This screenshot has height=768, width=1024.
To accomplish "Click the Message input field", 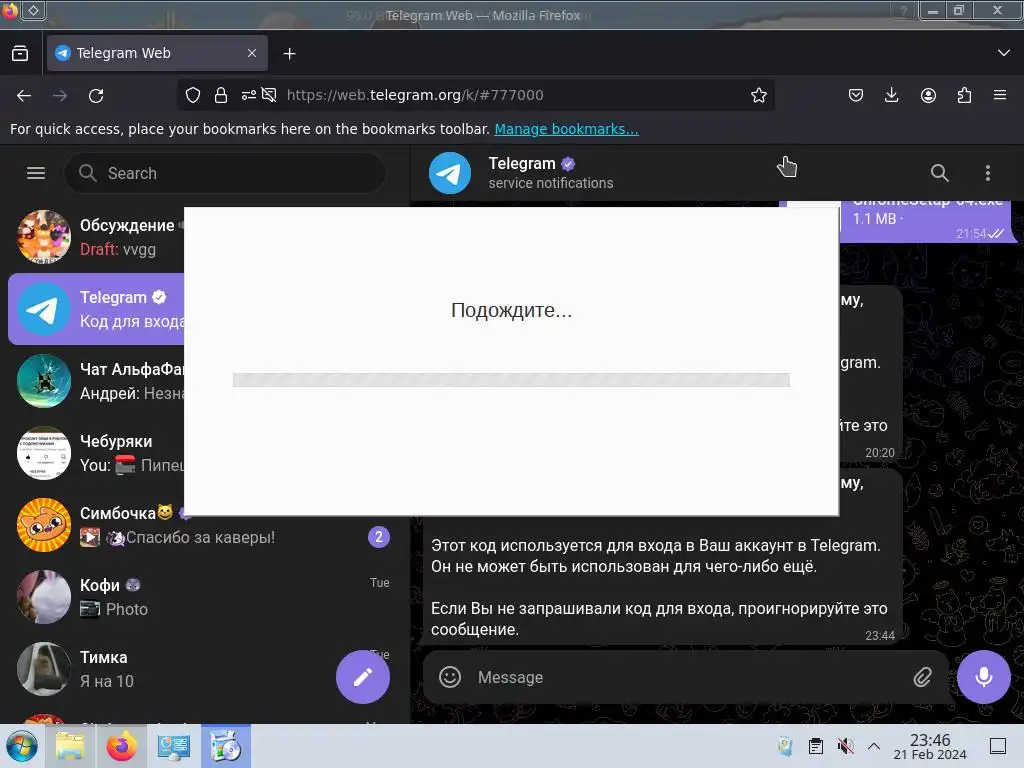I will [x=686, y=677].
